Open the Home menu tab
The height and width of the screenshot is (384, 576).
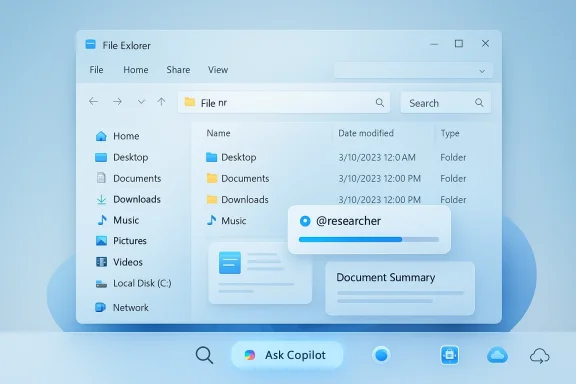(136, 70)
